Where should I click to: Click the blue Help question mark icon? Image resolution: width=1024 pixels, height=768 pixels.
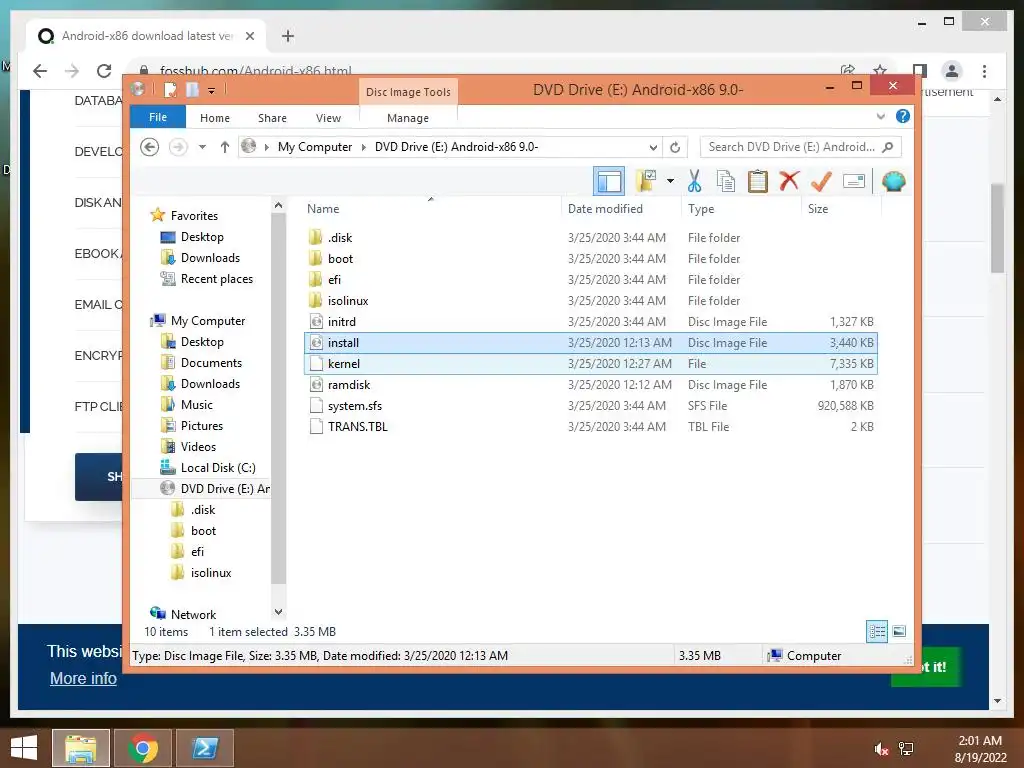pos(903,116)
